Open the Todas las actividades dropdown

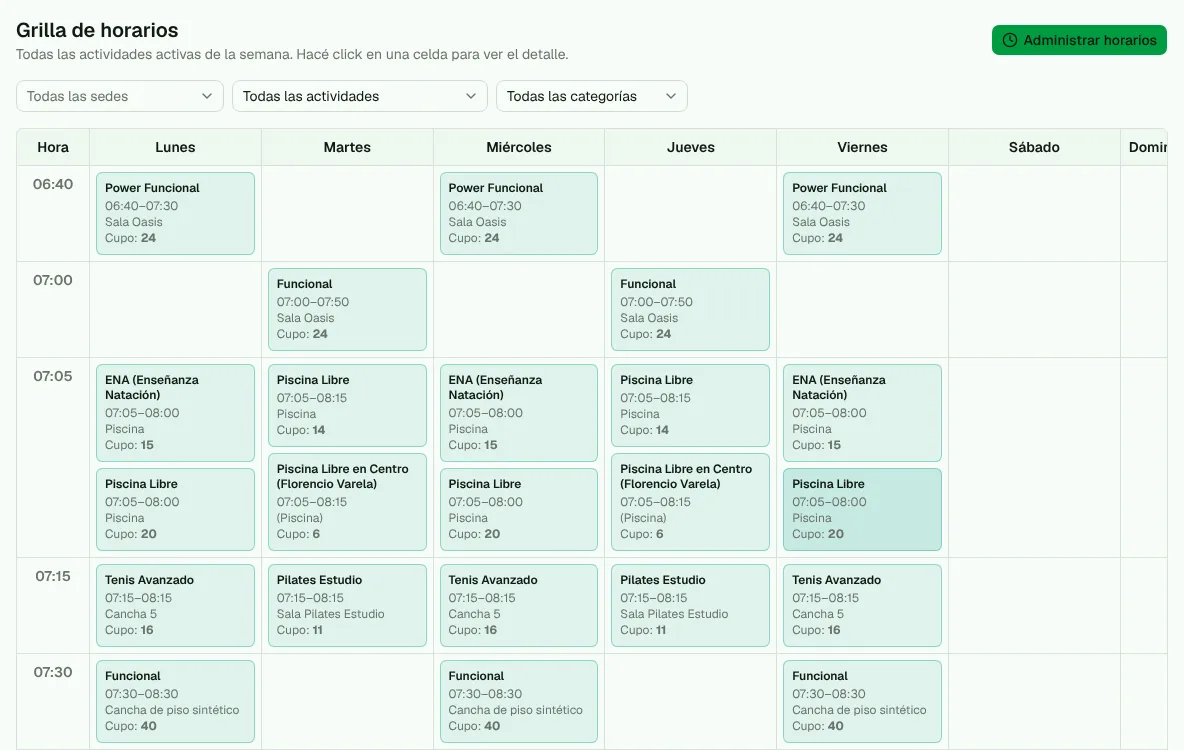coord(359,96)
